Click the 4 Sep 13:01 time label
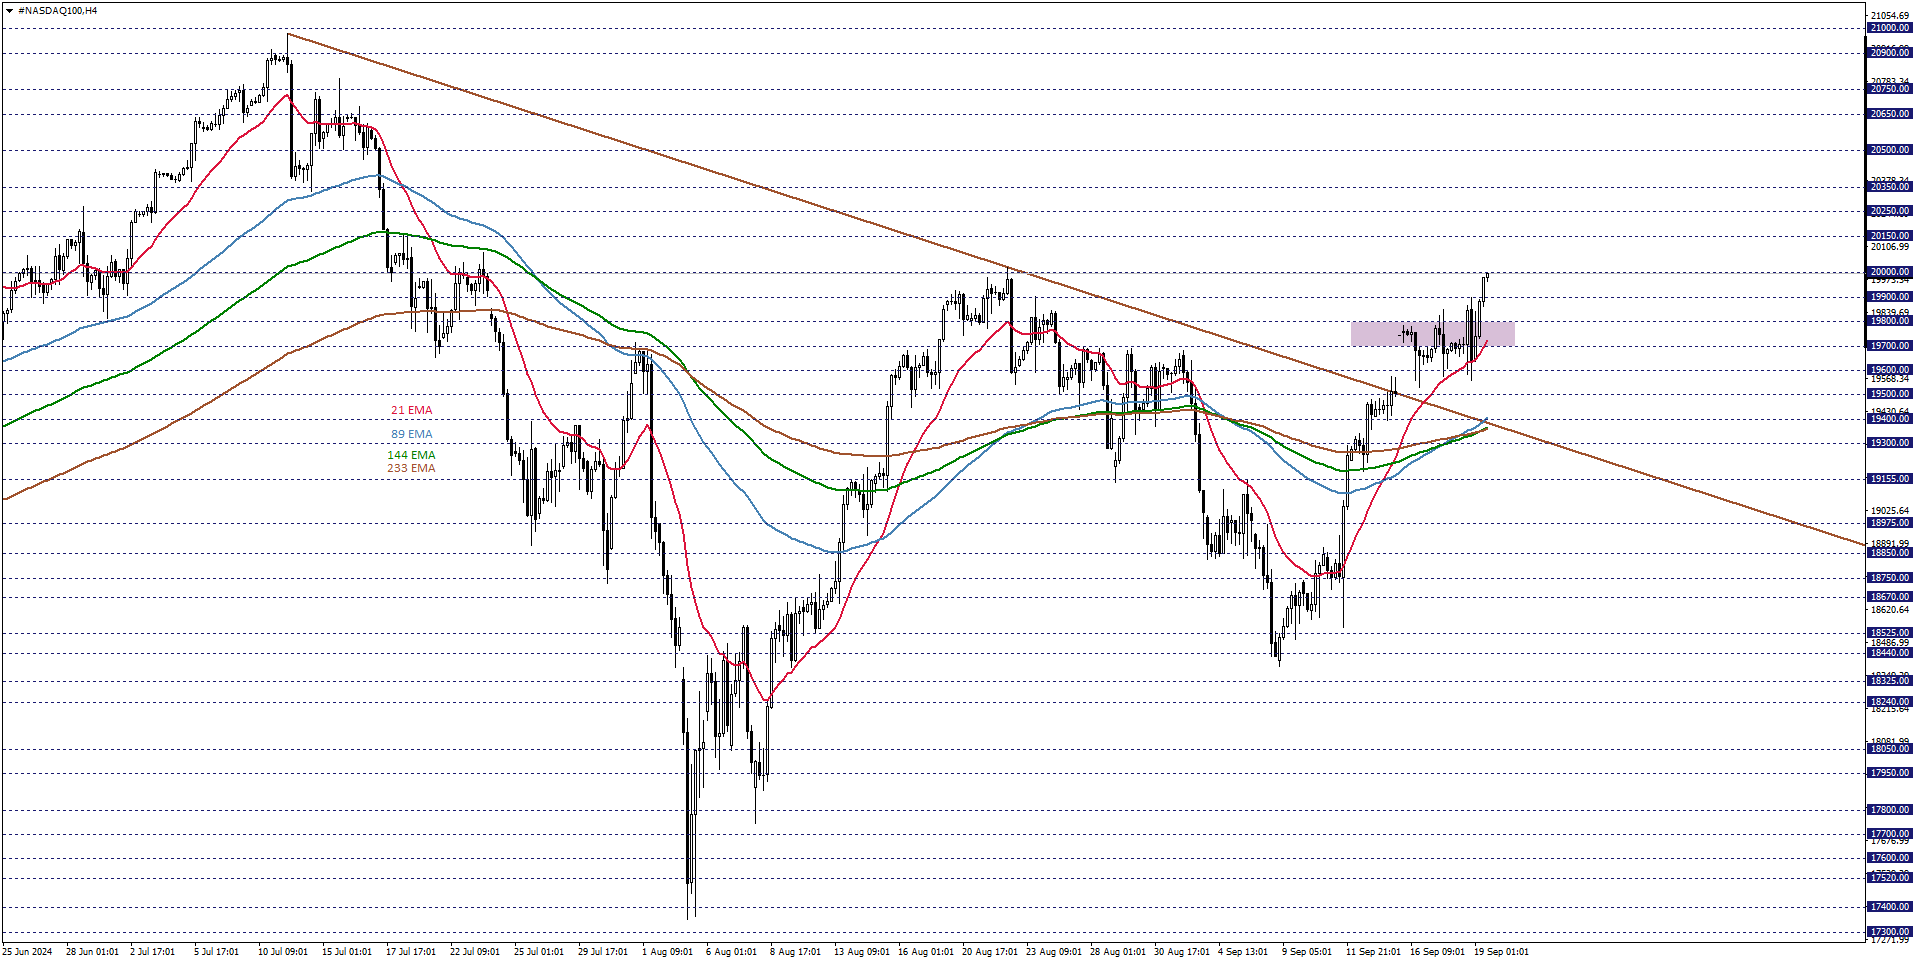The width and height of the screenshot is (1916, 963). [x=1243, y=952]
